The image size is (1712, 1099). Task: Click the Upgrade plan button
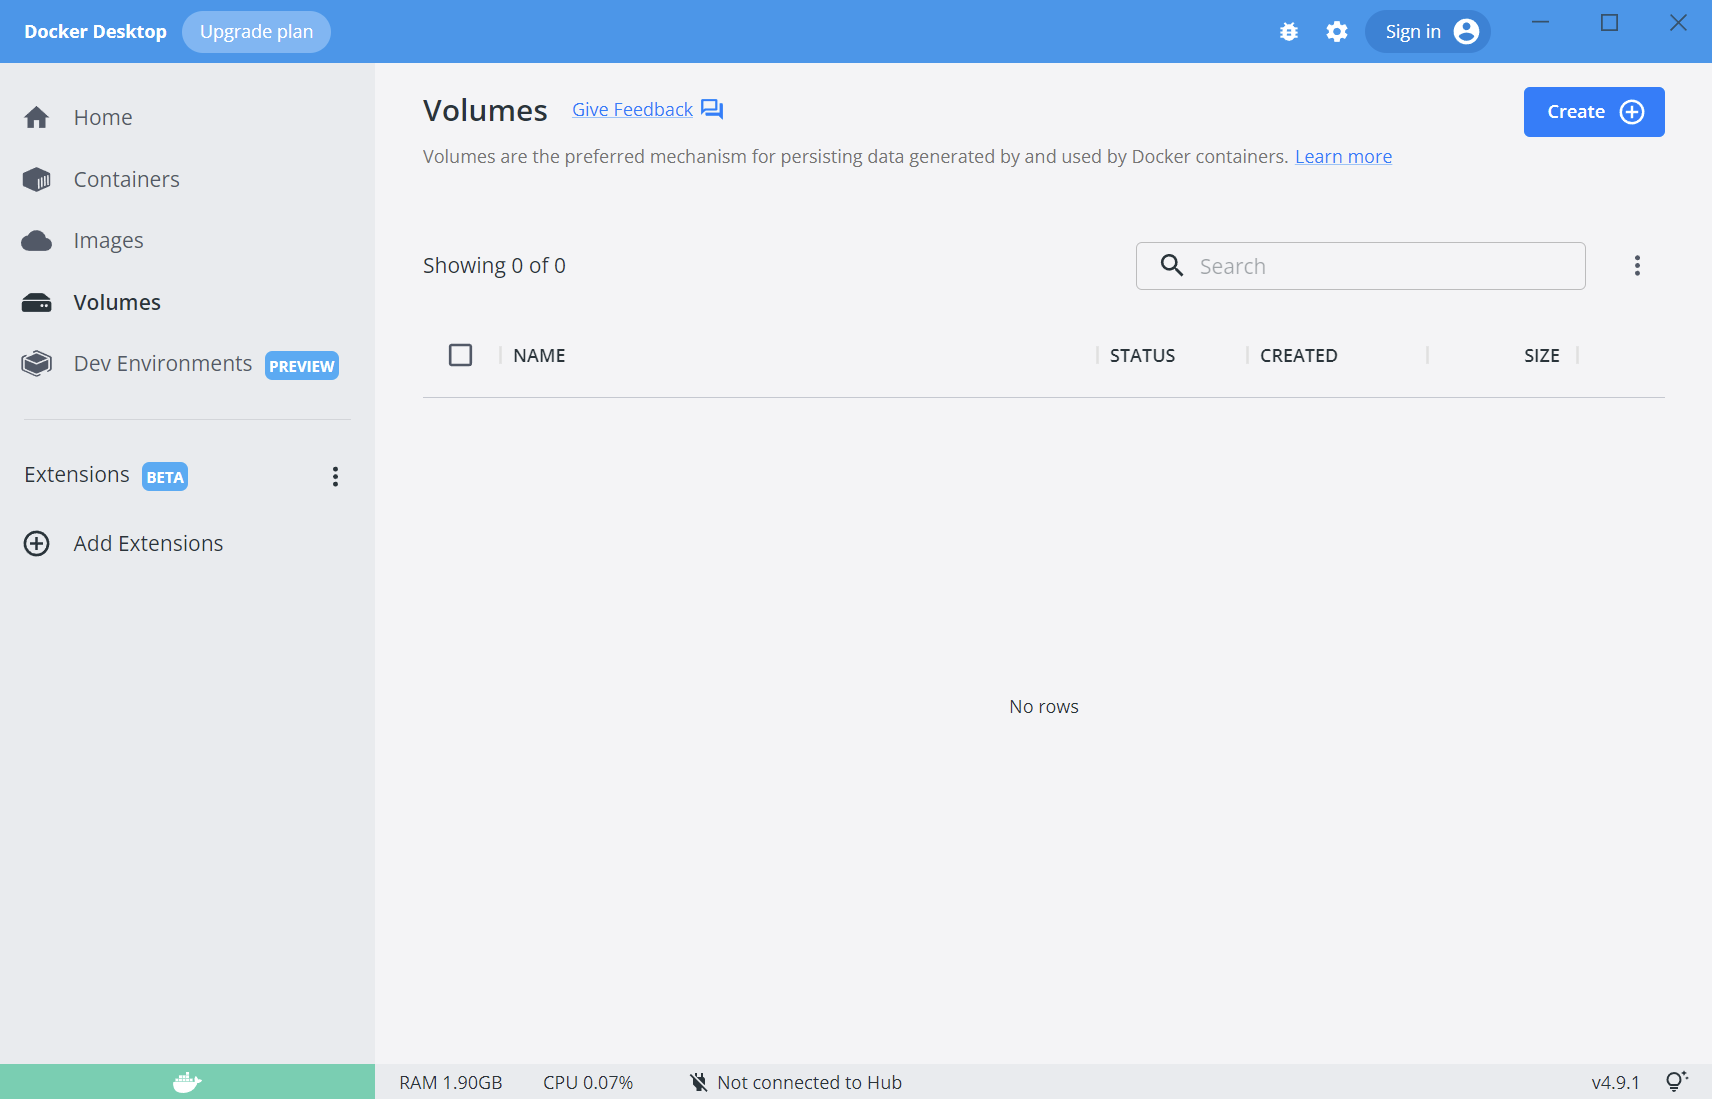pyautogui.click(x=256, y=32)
